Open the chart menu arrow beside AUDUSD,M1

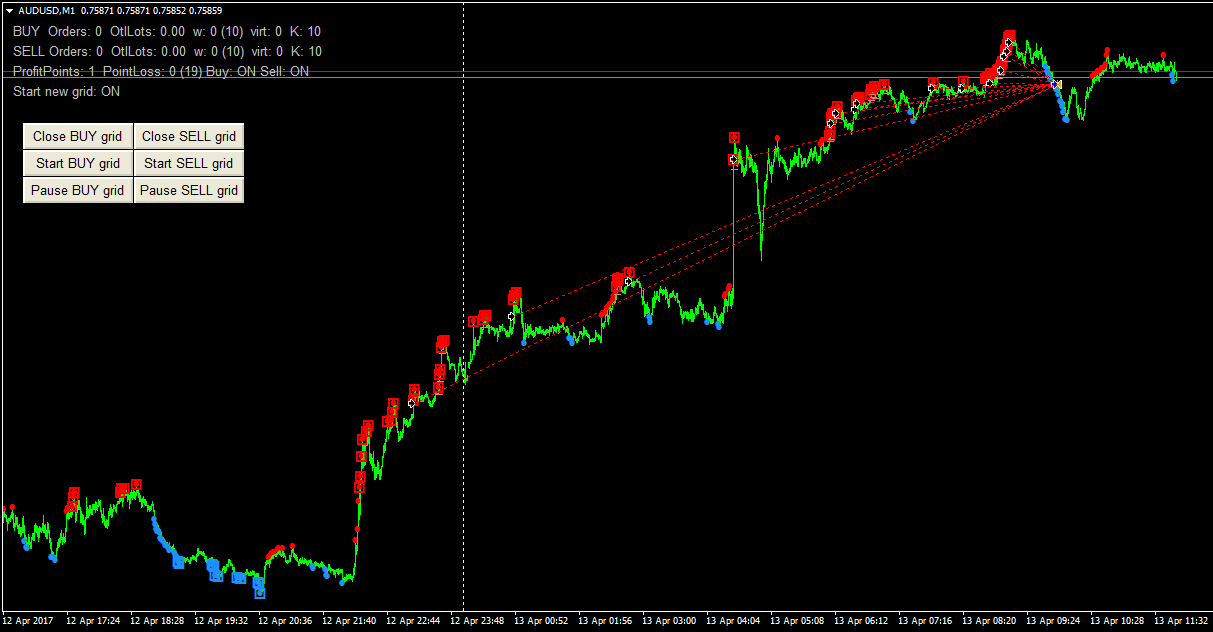pyautogui.click(x=9, y=10)
